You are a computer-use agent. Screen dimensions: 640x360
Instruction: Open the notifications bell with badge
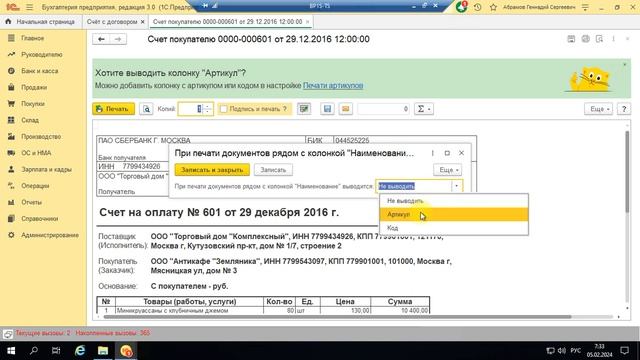462,7
